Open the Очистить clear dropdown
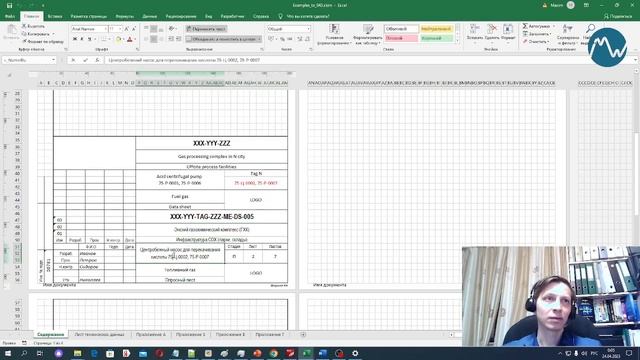The width and height of the screenshot is (640, 360). click(536, 41)
